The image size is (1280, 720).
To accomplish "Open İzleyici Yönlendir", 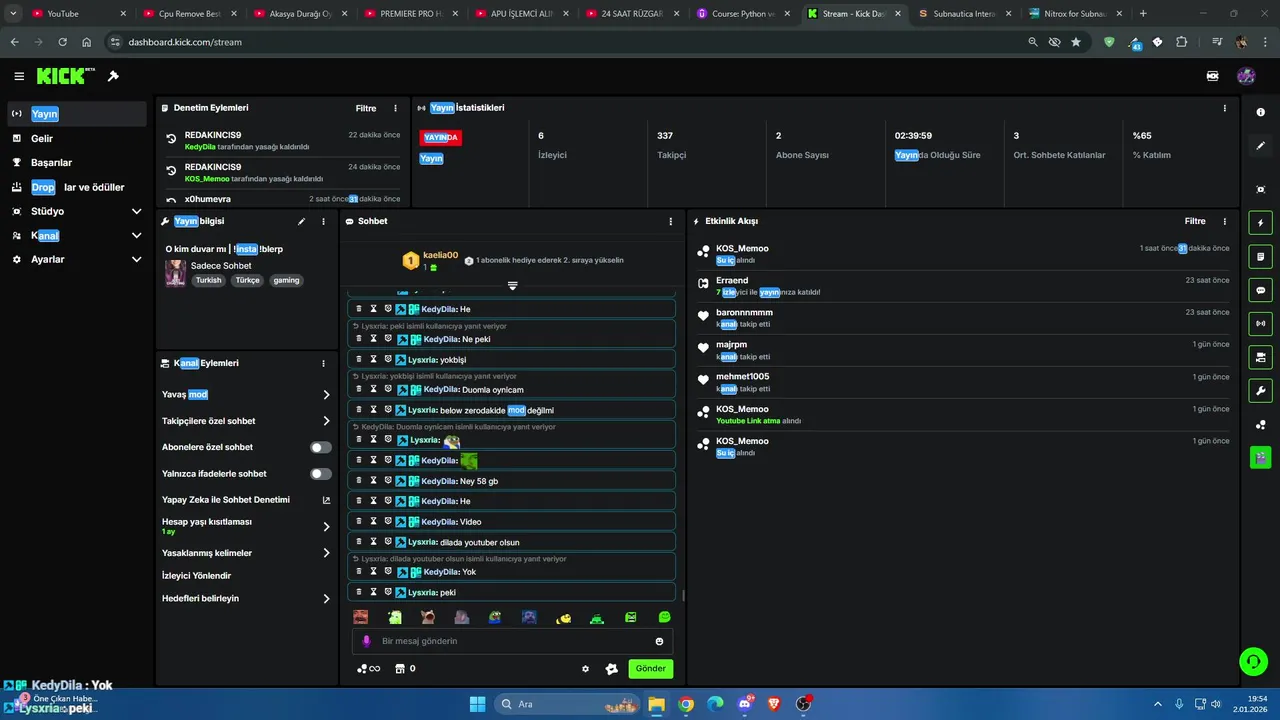I will (x=196, y=575).
